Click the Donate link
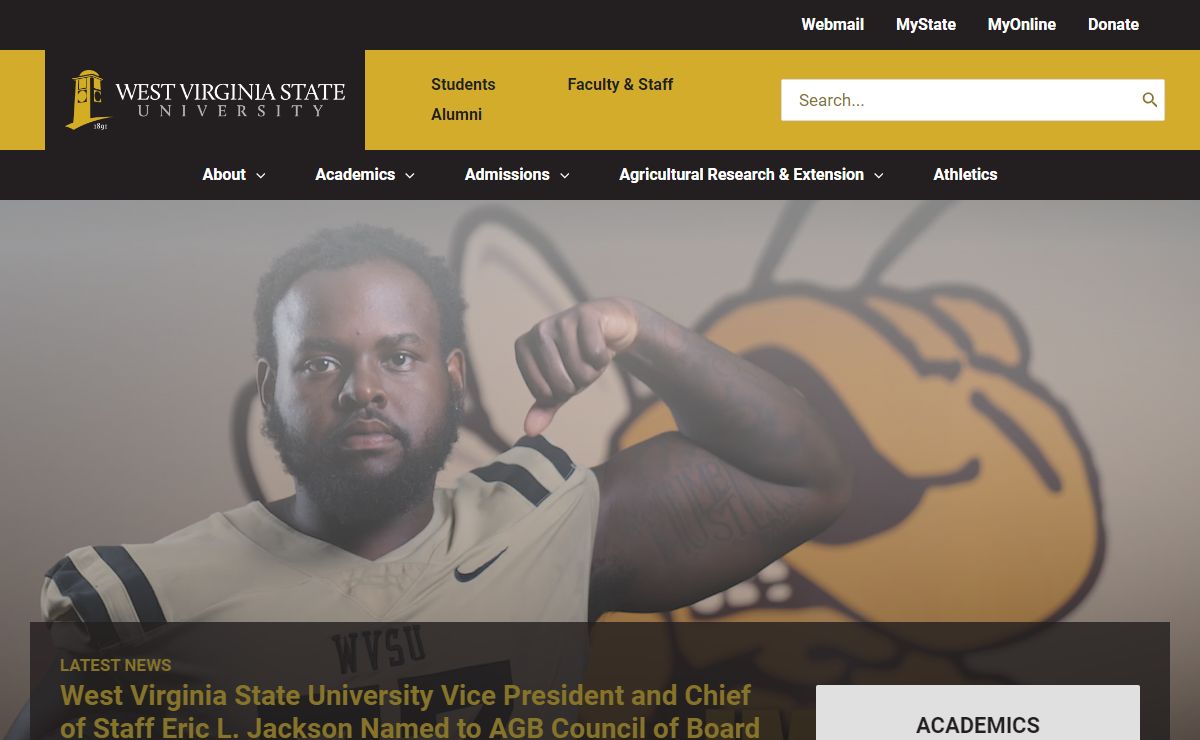The image size is (1200, 740). [x=1113, y=24]
